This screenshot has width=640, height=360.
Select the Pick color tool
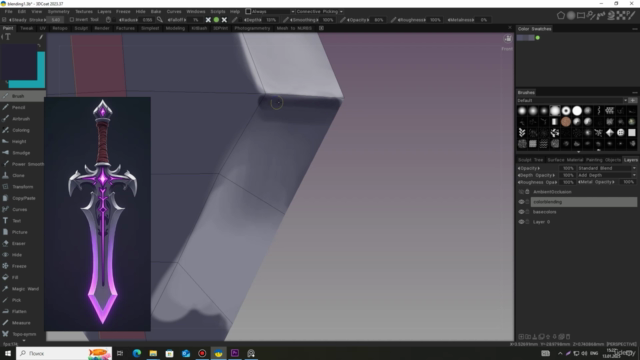pos(22,300)
